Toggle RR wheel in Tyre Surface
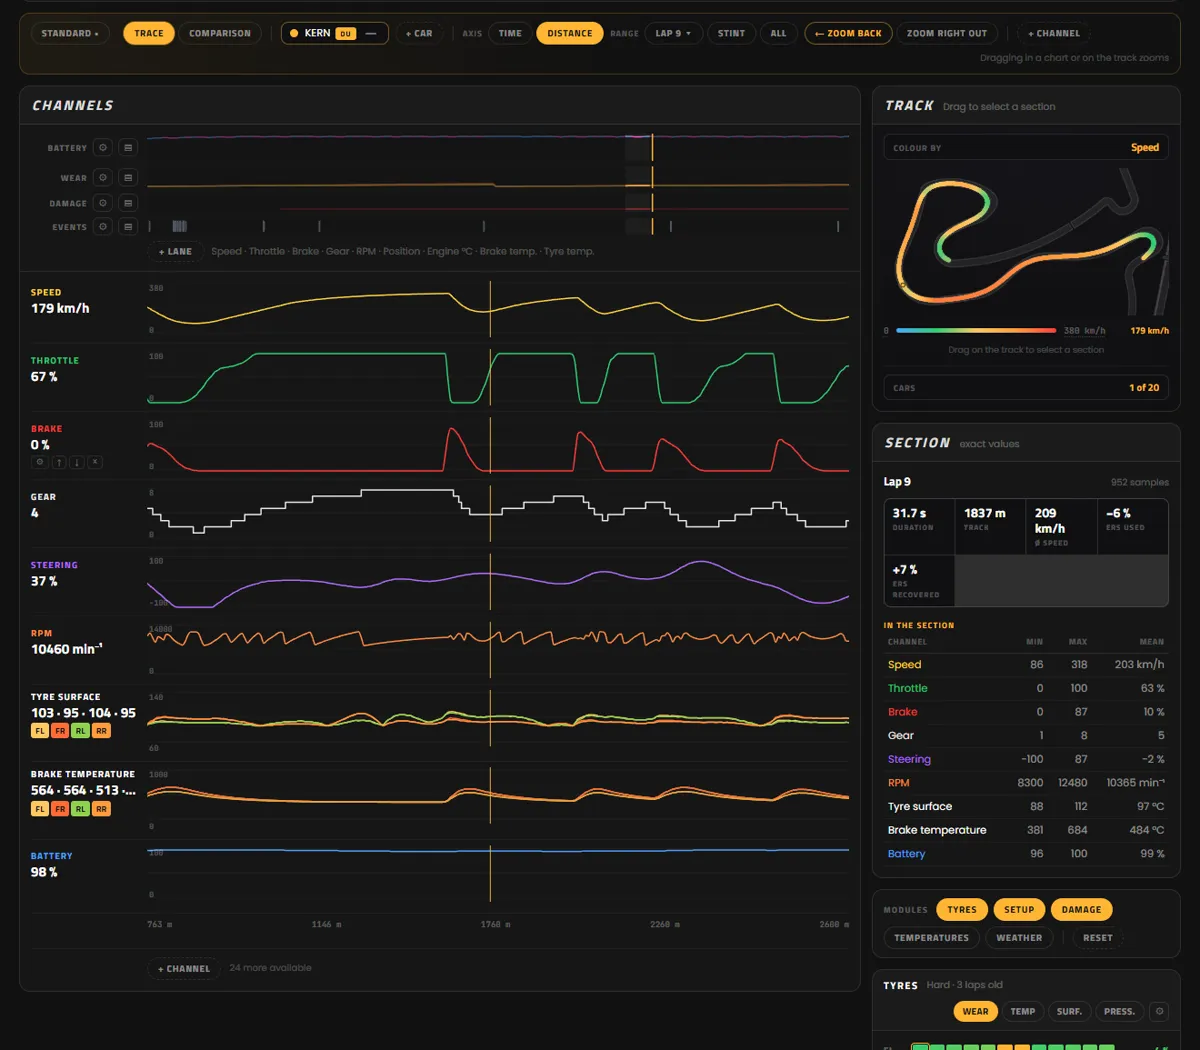The width and height of the screenshot is (1200, 1050). pyautogui.click(x=101, y=731)
